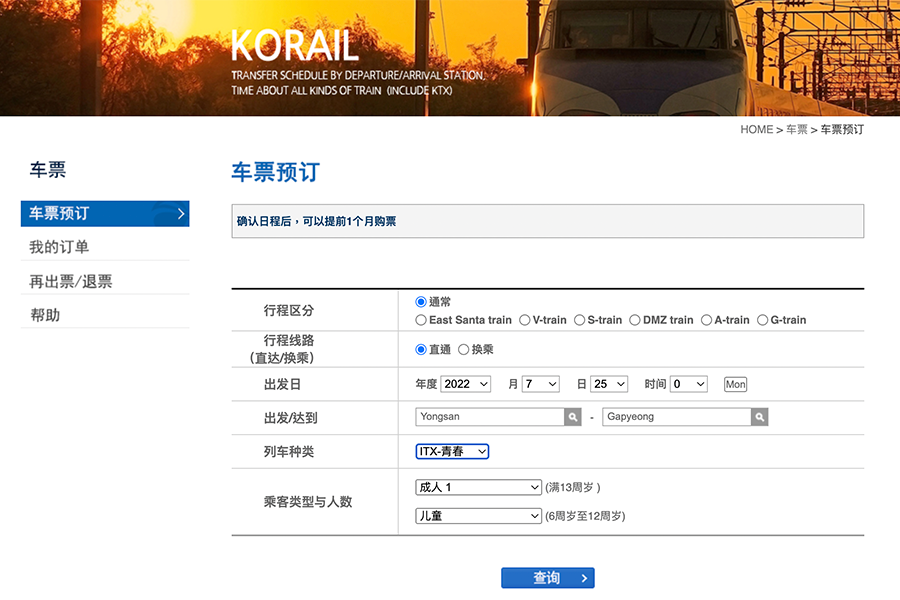The height and width of the screenshot is (600, 900).
Task: Expand the day dropdown showing 25
Action: click(608, 384)
